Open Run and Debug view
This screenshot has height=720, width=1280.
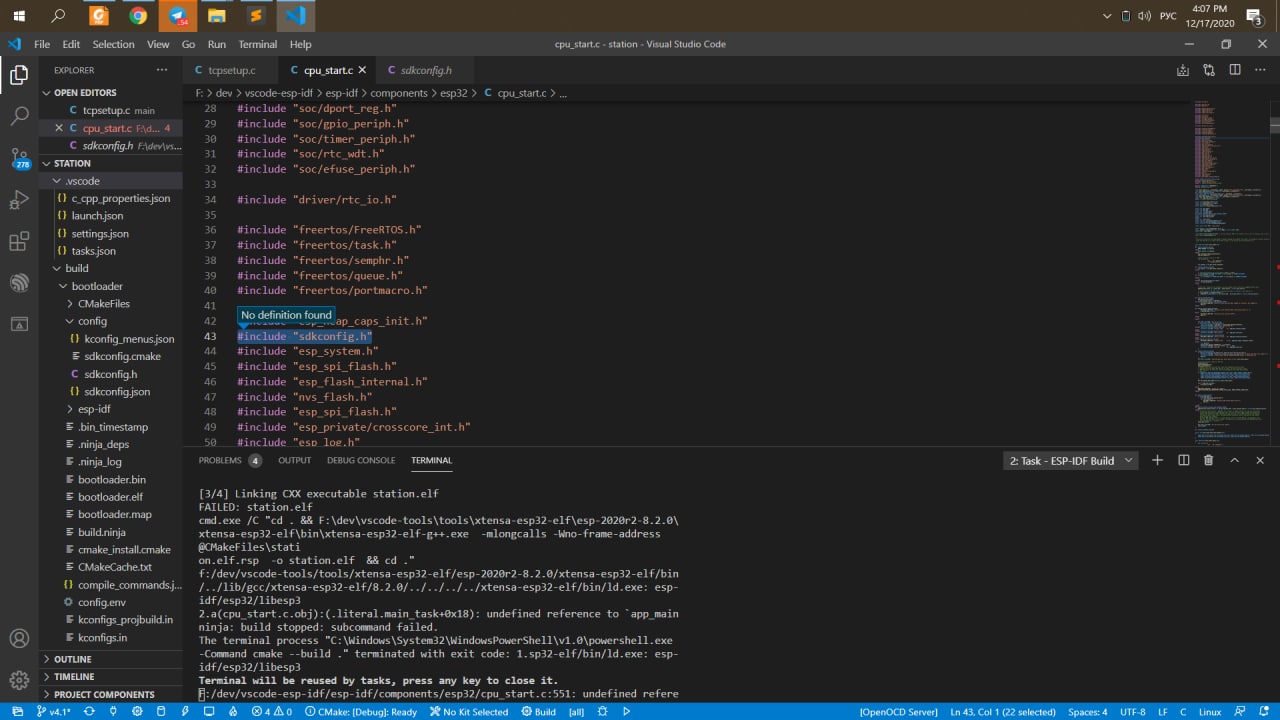(x=19, y=200)
